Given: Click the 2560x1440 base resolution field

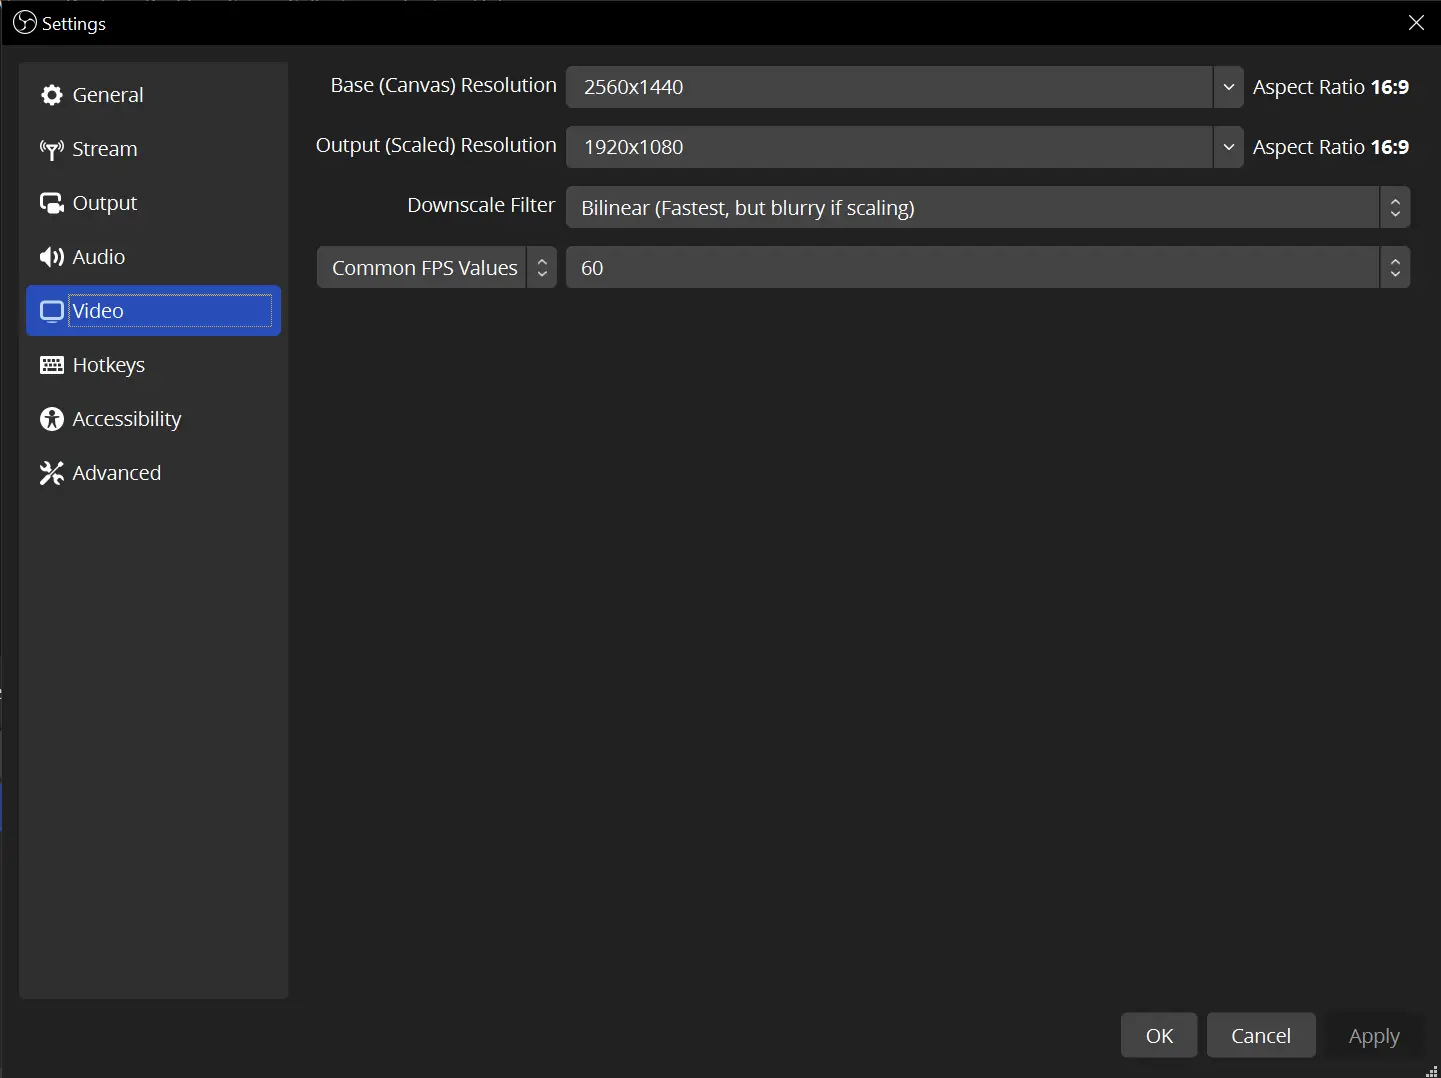Looking at the screenshot, I should click(x=889, y=87).
